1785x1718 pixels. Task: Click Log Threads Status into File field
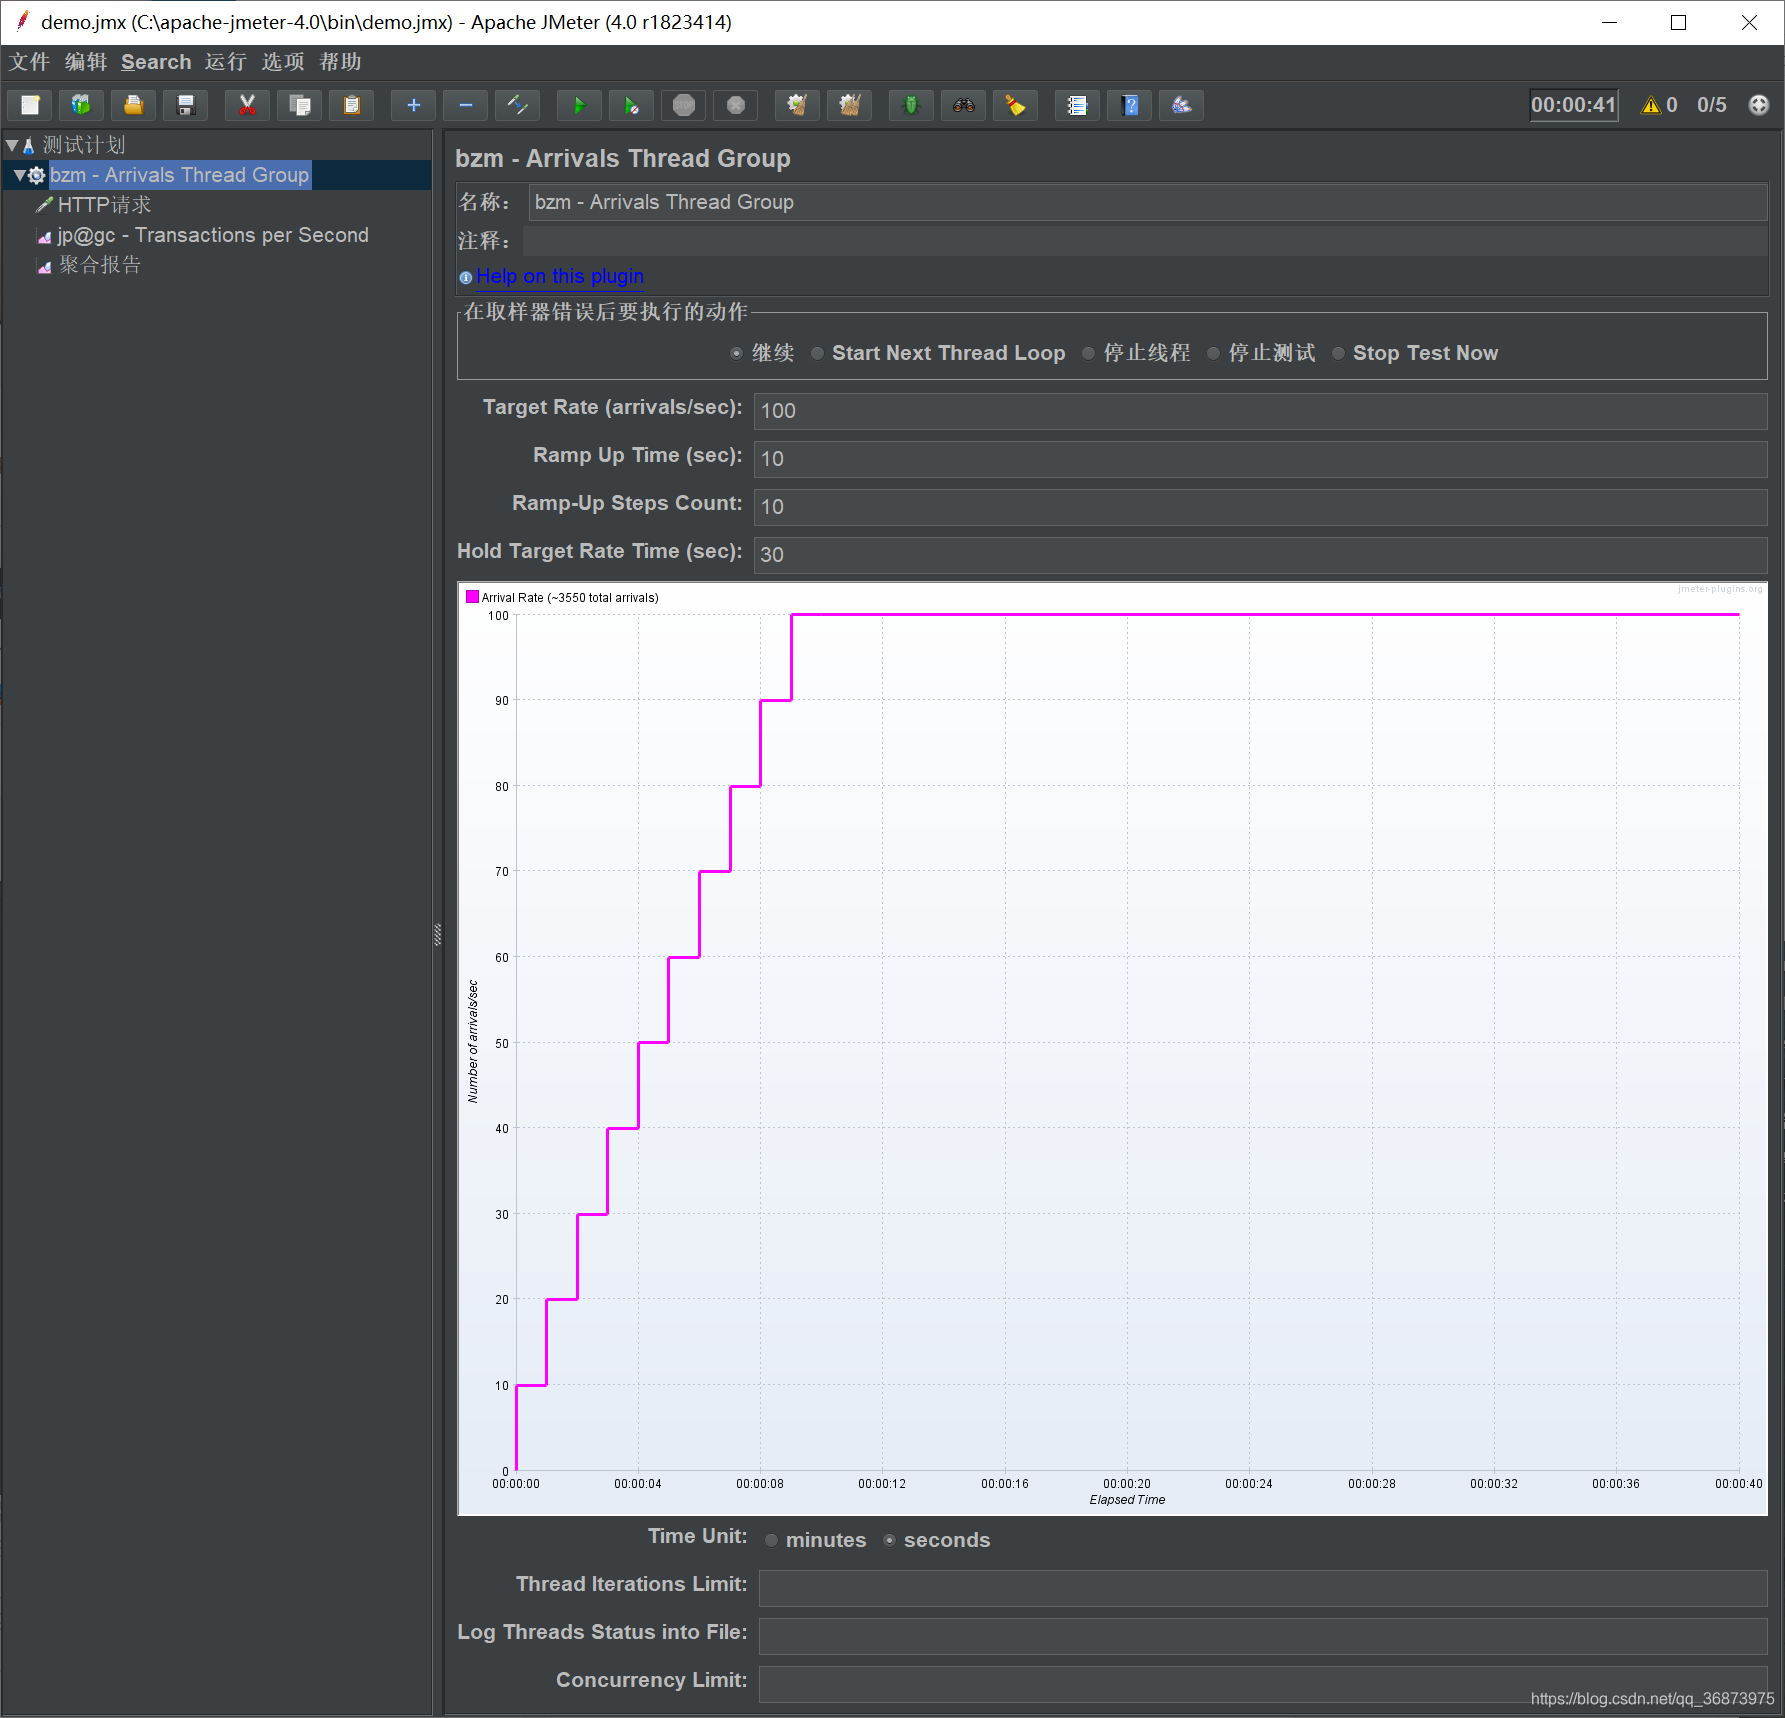pos(1263,1636)
